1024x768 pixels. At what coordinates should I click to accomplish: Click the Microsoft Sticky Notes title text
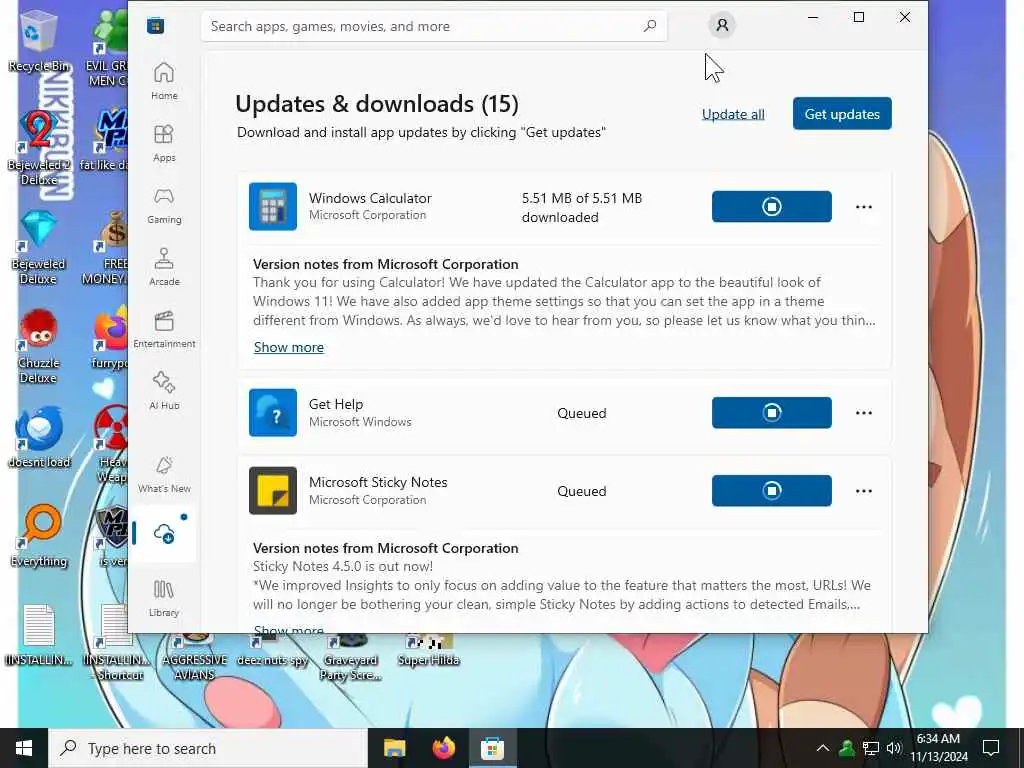pyautogui.click(x=378, y=482)
